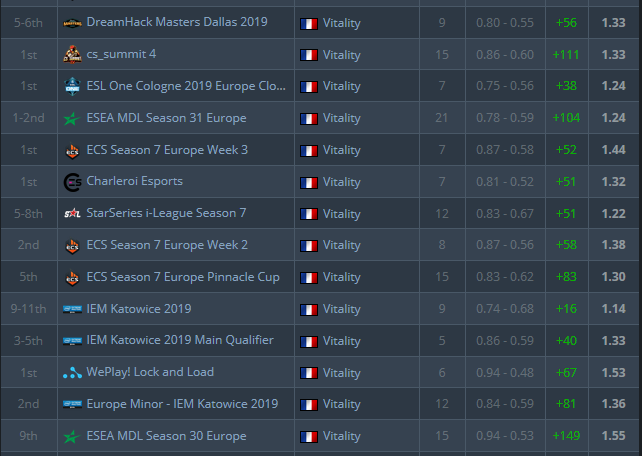Click Vitality team in WePlay! Lock and Load row

pos(342,373)
